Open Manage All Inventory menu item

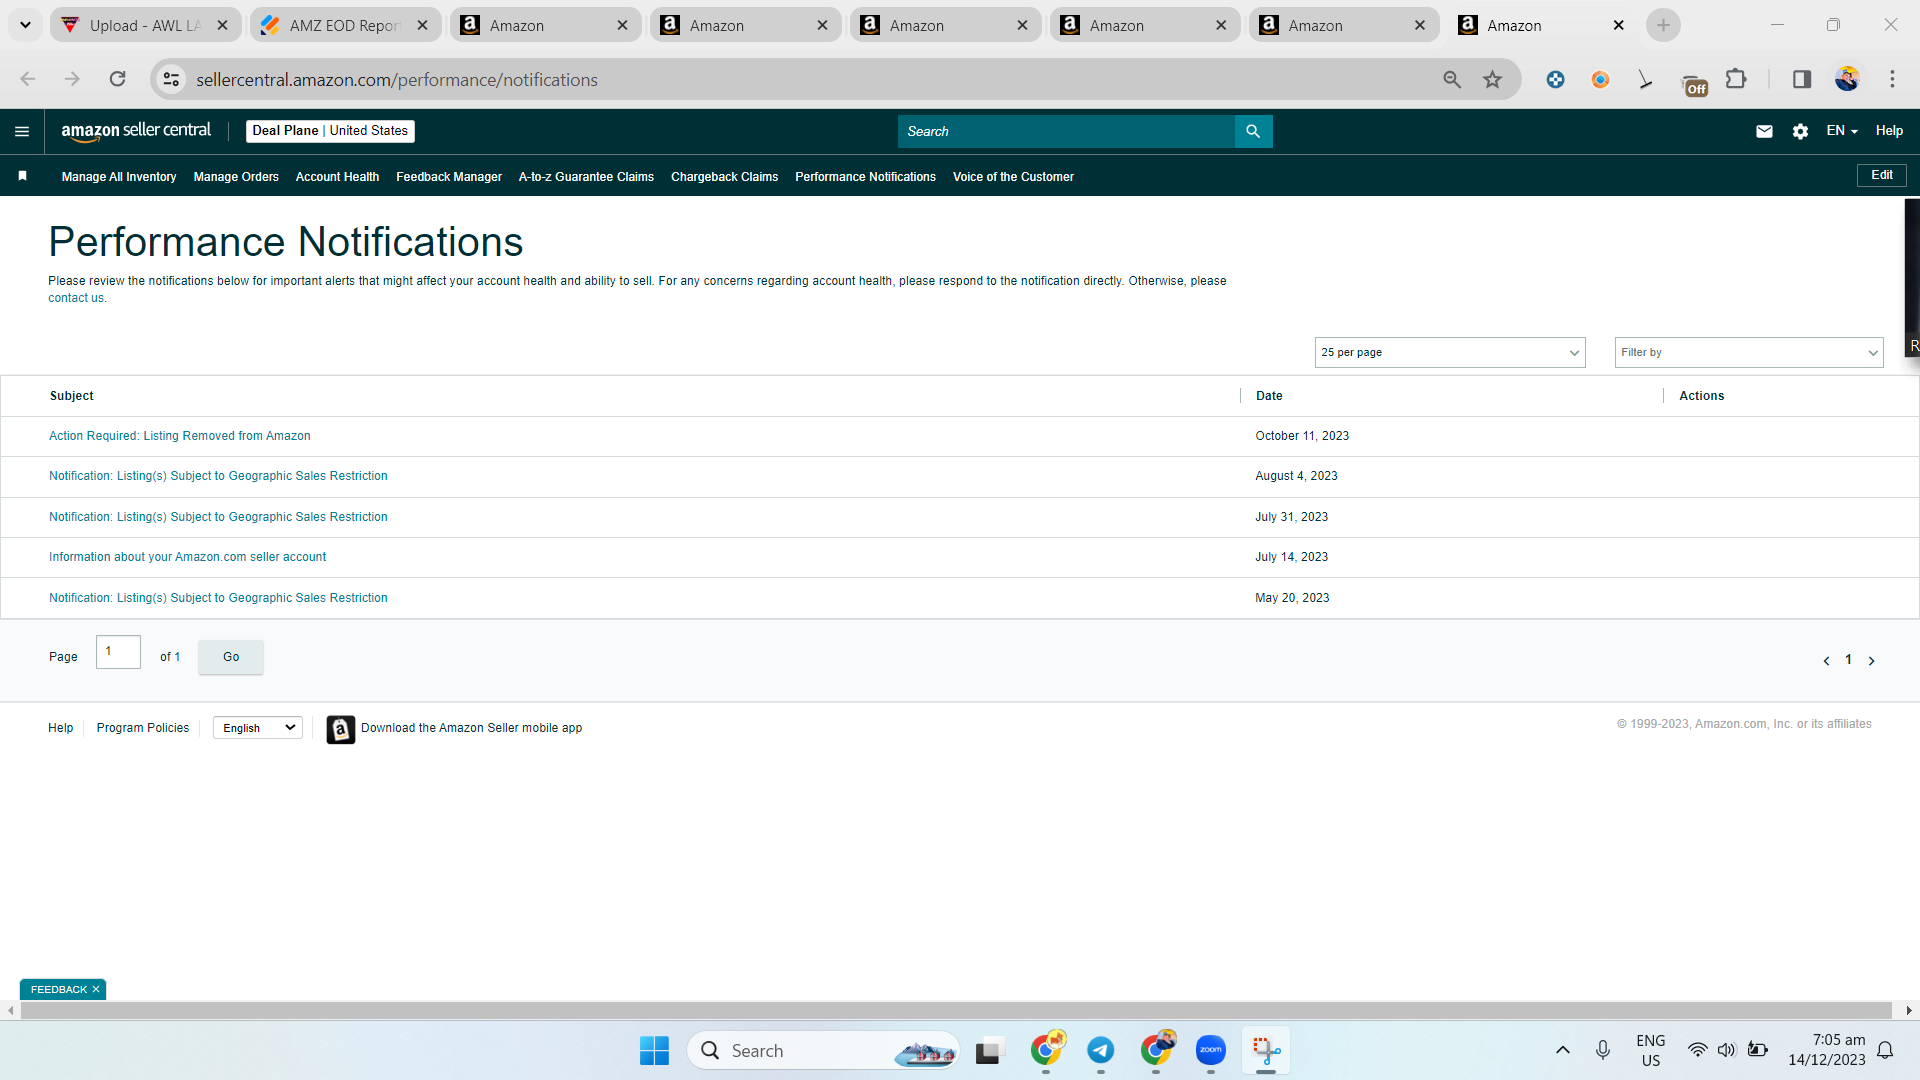[x=119, y=177]
